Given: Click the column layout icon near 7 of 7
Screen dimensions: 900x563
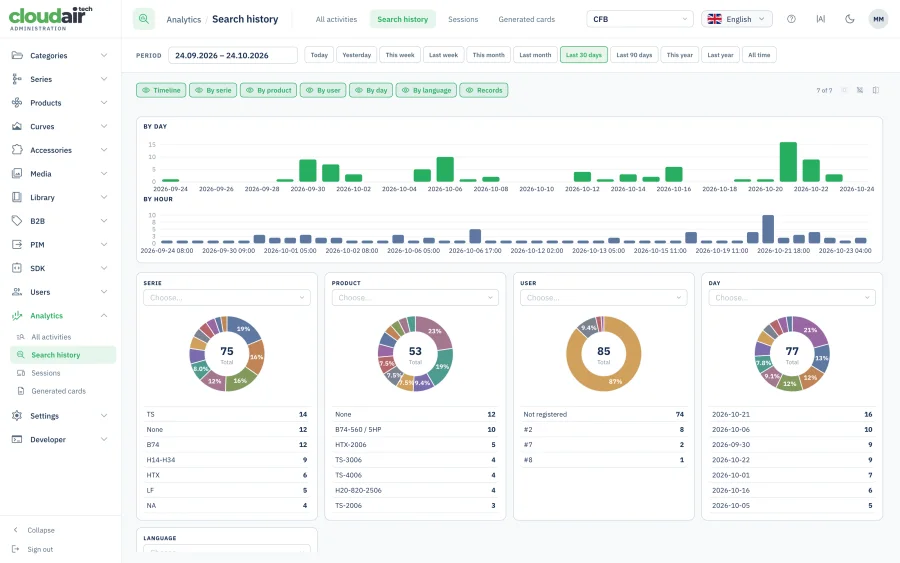Looking at the screenshot, I should click(876, 90).
